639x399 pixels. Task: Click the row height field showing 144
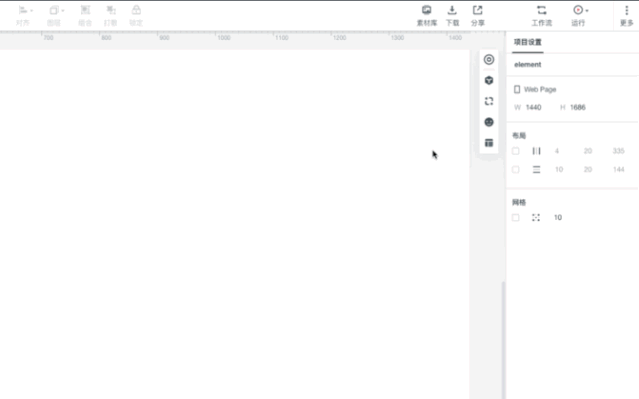(619, 169)
